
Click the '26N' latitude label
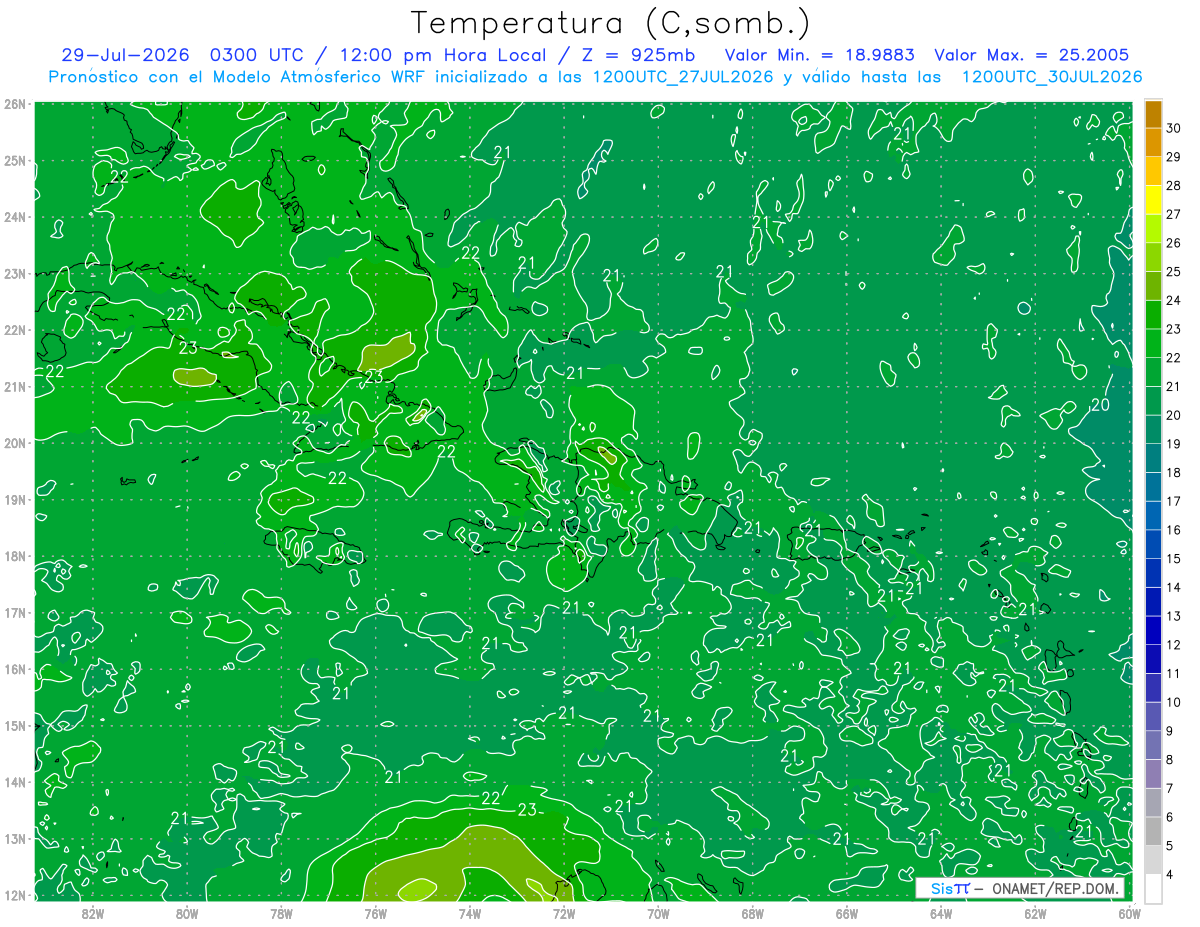(14, 104)
